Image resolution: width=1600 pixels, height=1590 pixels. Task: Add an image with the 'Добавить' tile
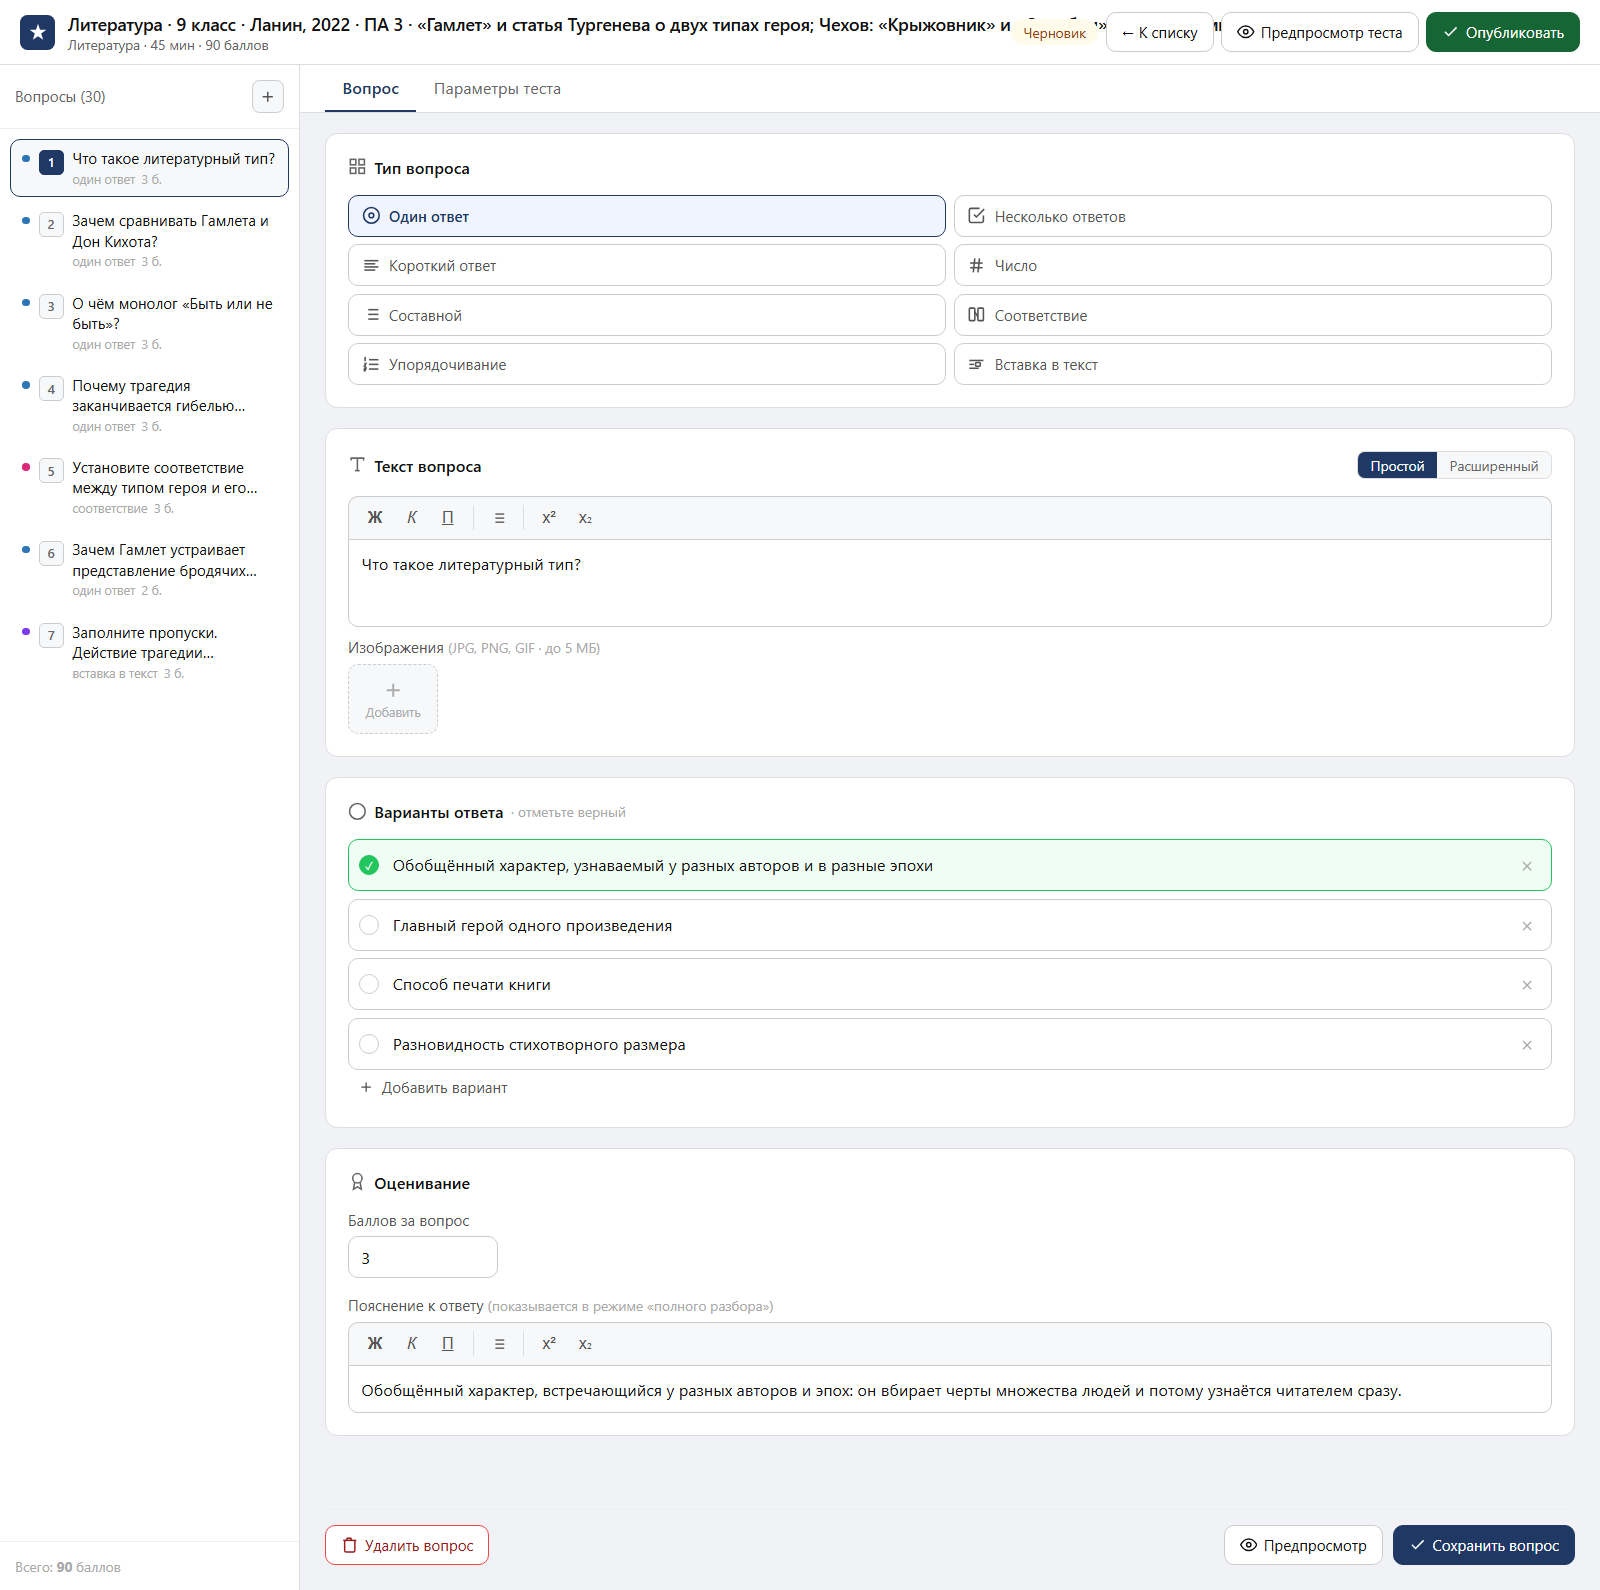click(x=393, y=699)
